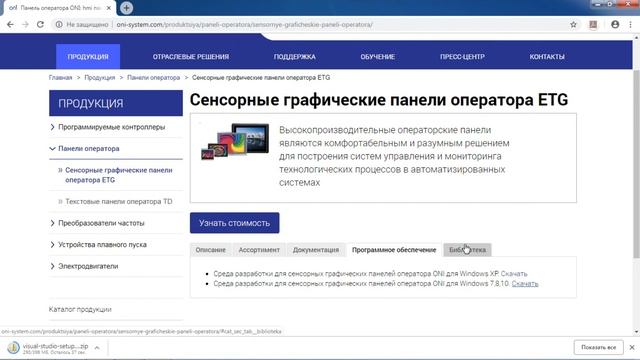Select 'Сенсорные графические панели оператора ETG' sidebar item
This screenshot has width=640, height=360.
118,175
